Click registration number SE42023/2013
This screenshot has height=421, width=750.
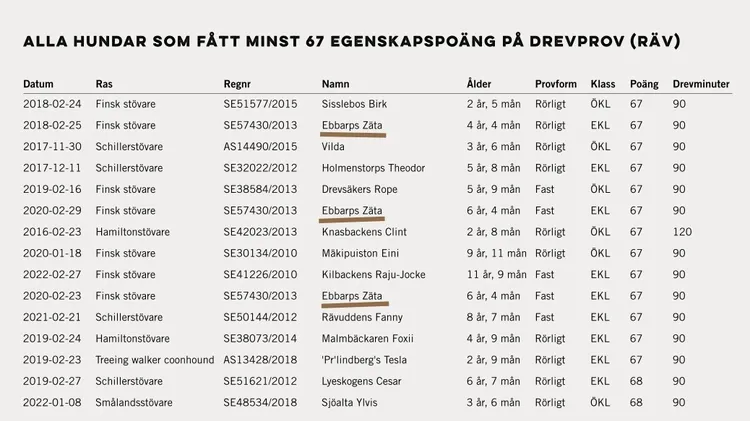pos(260,232)
